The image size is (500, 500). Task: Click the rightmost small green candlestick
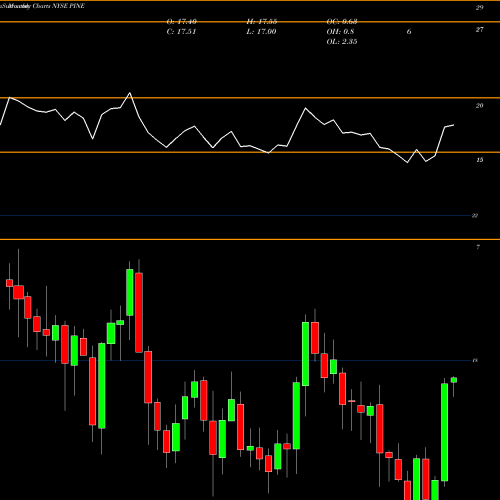point(454,380)
